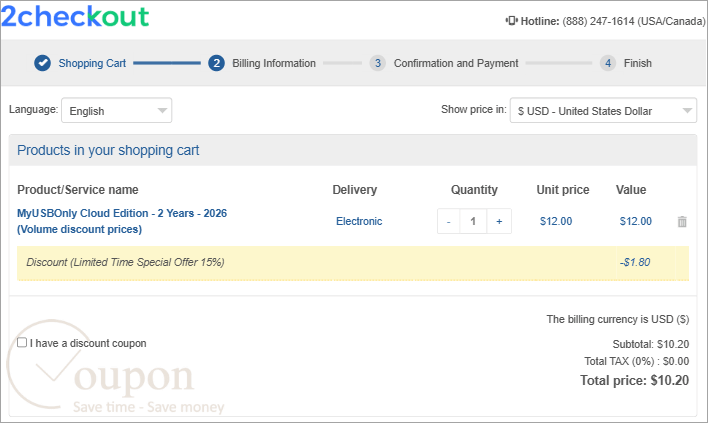
Task: Click the 'Total TAX (0%) : $0.00' line
Action: point(637,362)
